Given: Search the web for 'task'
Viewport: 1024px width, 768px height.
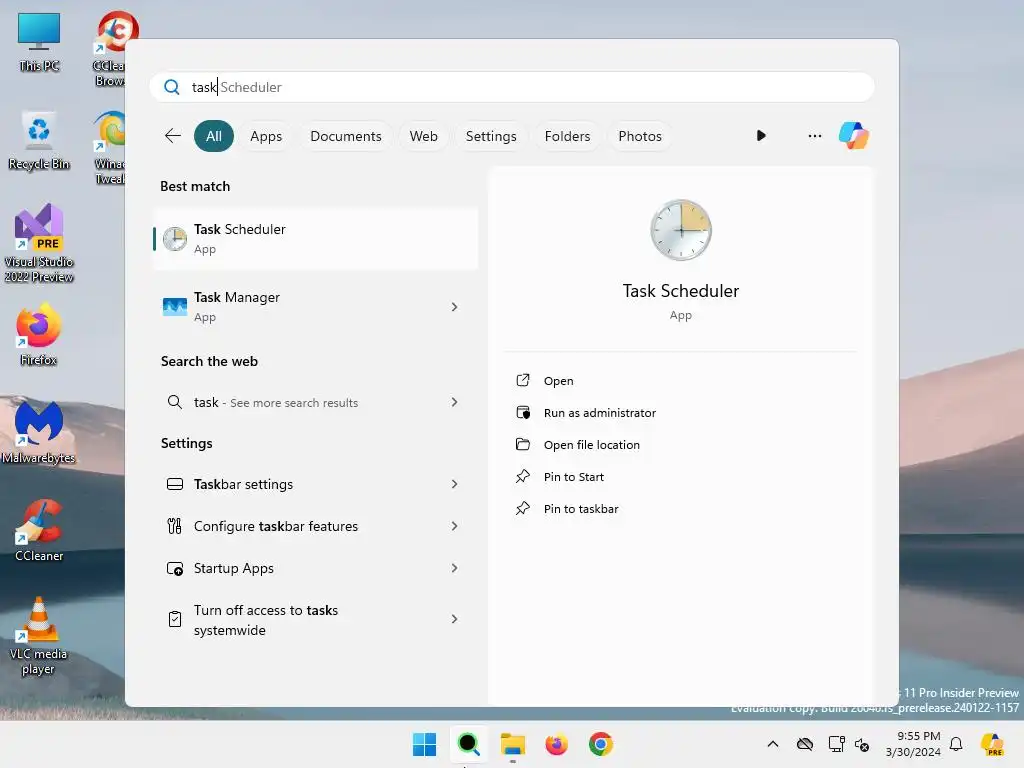Looking at the screenshot, I should click(x=315, y=402).
